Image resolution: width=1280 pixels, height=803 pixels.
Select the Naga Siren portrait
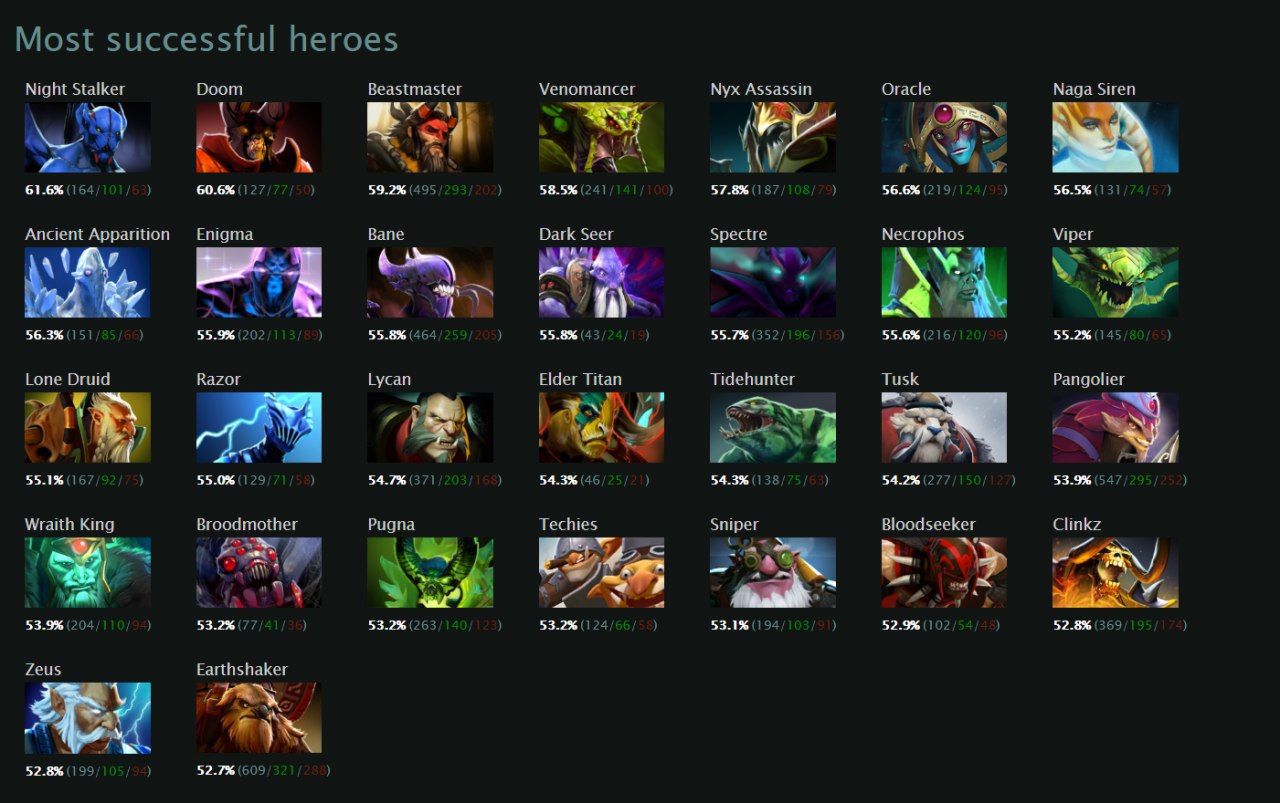[1115, 137]
